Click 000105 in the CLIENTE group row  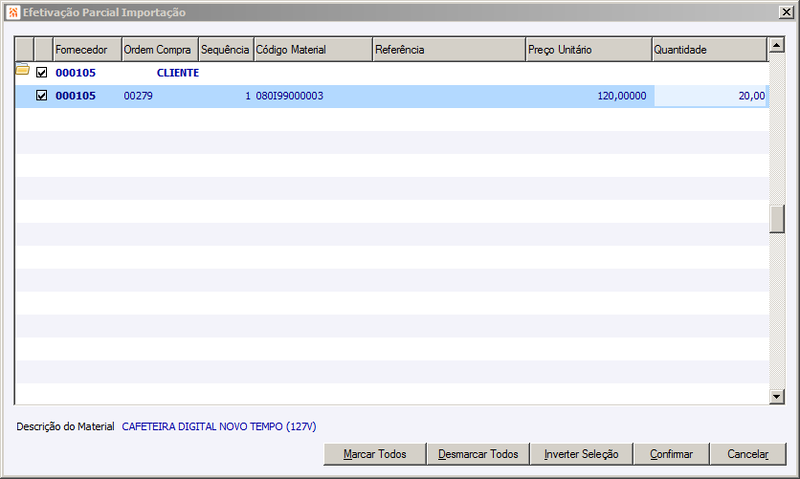[x=76, y=73]
